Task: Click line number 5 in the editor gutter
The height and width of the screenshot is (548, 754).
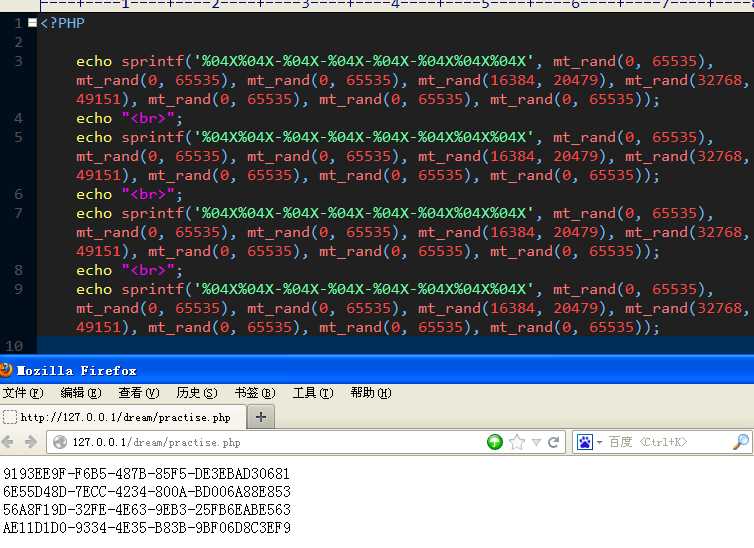Action: pyautogui.click(x=18, y=137)
